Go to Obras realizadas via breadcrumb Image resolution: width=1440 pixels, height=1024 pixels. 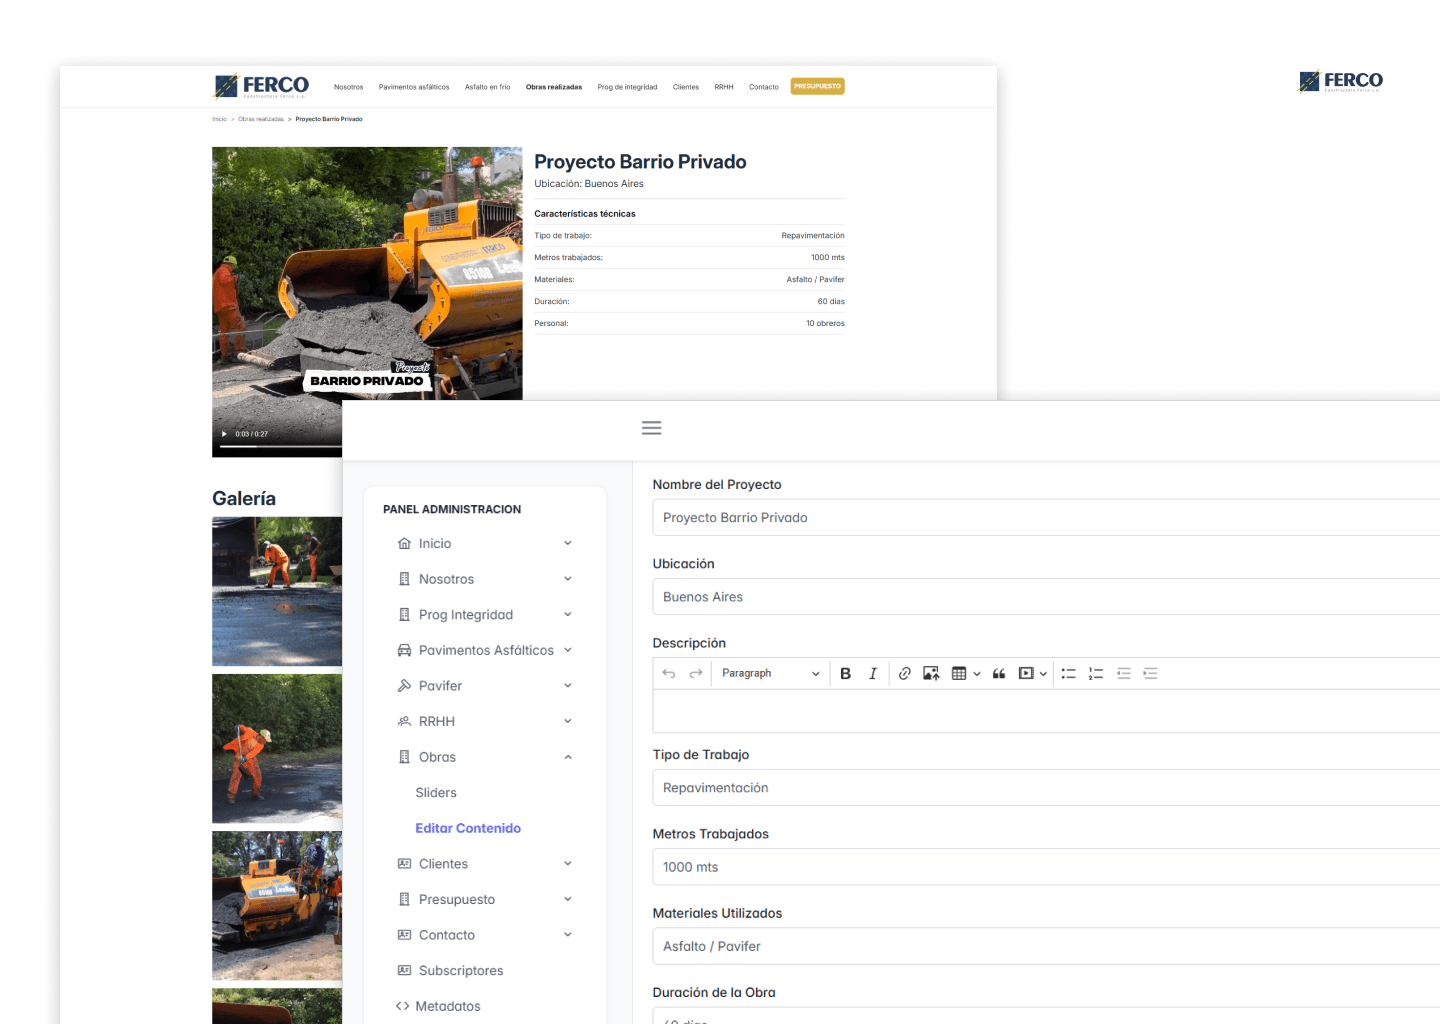coord(261,119)
